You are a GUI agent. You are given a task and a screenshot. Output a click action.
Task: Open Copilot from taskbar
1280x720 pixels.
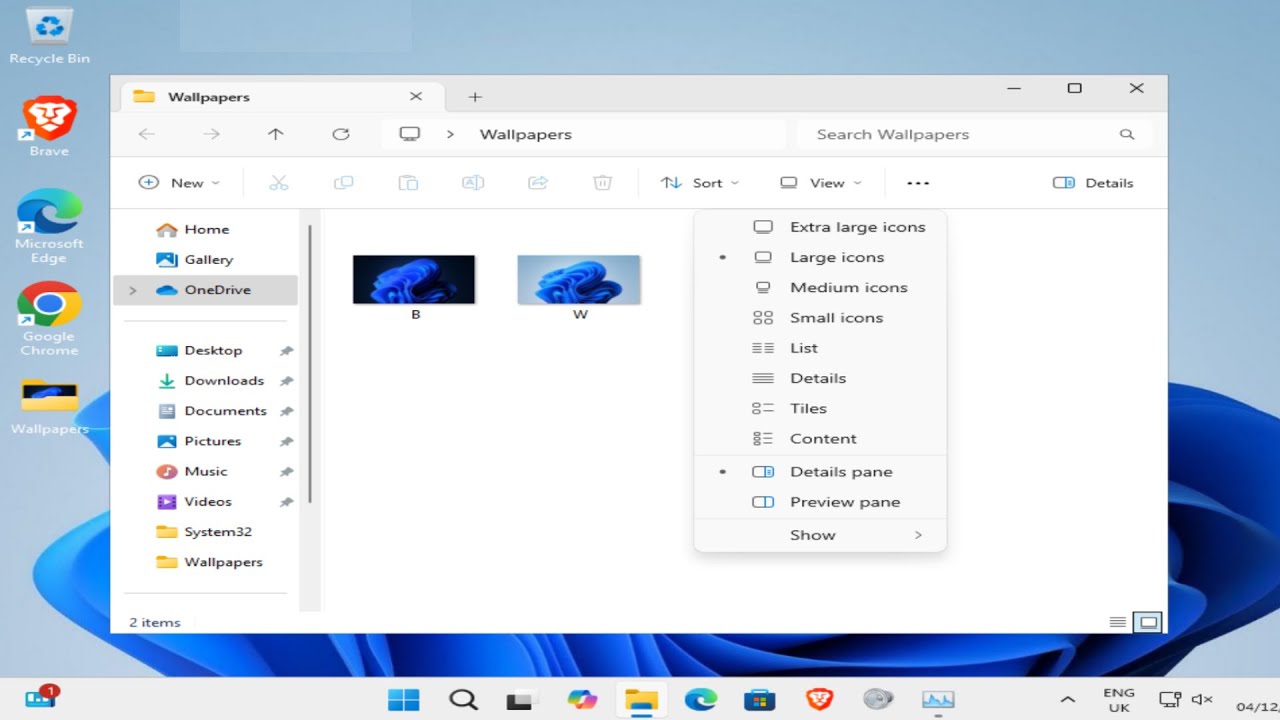[x=581, y=700]
